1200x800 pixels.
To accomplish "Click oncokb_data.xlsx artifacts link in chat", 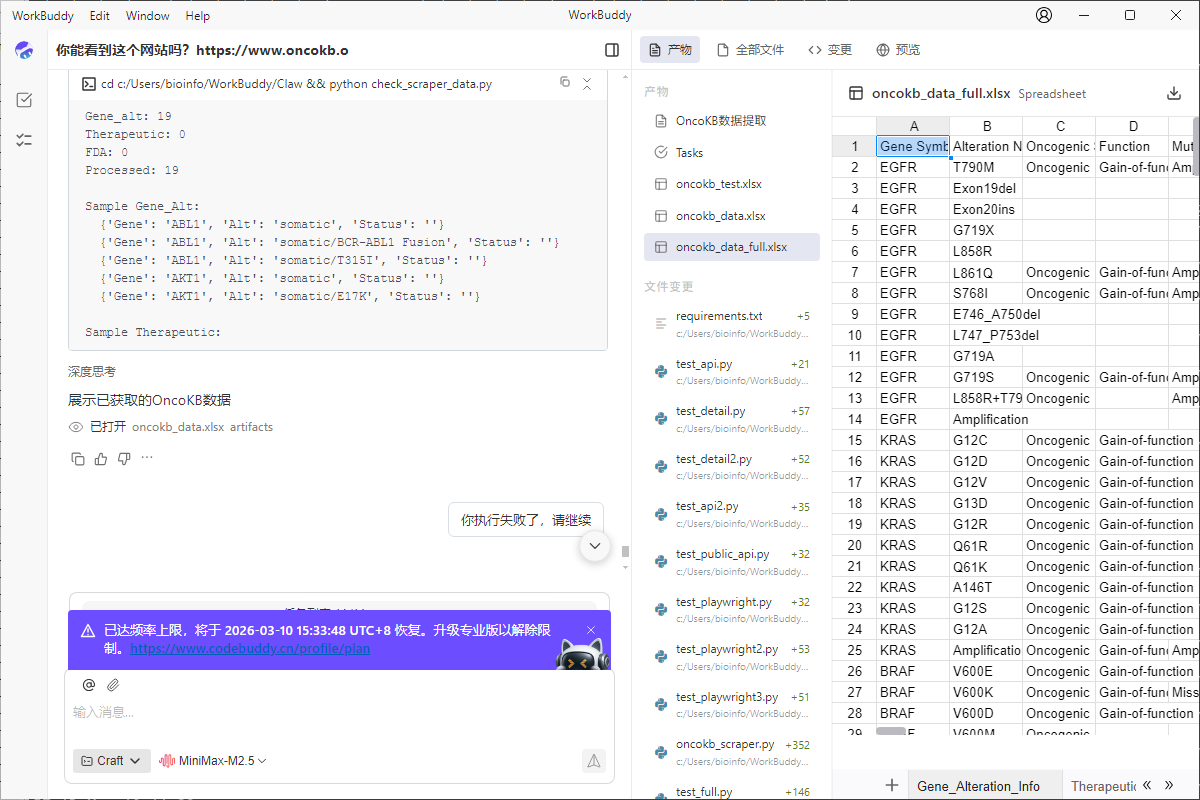I will (x=202, y=426).
